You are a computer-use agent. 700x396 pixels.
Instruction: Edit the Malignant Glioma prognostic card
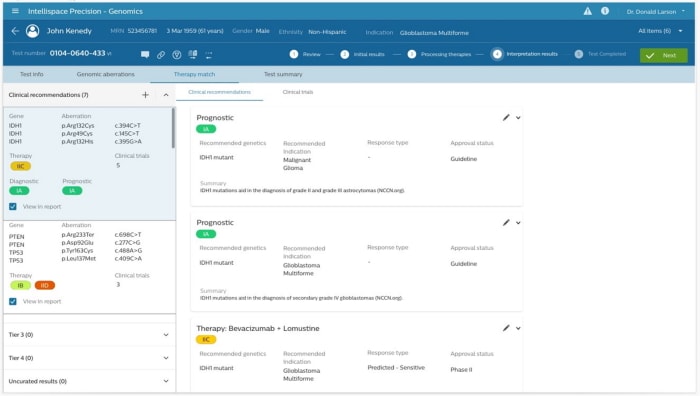(x=506, y=117)
